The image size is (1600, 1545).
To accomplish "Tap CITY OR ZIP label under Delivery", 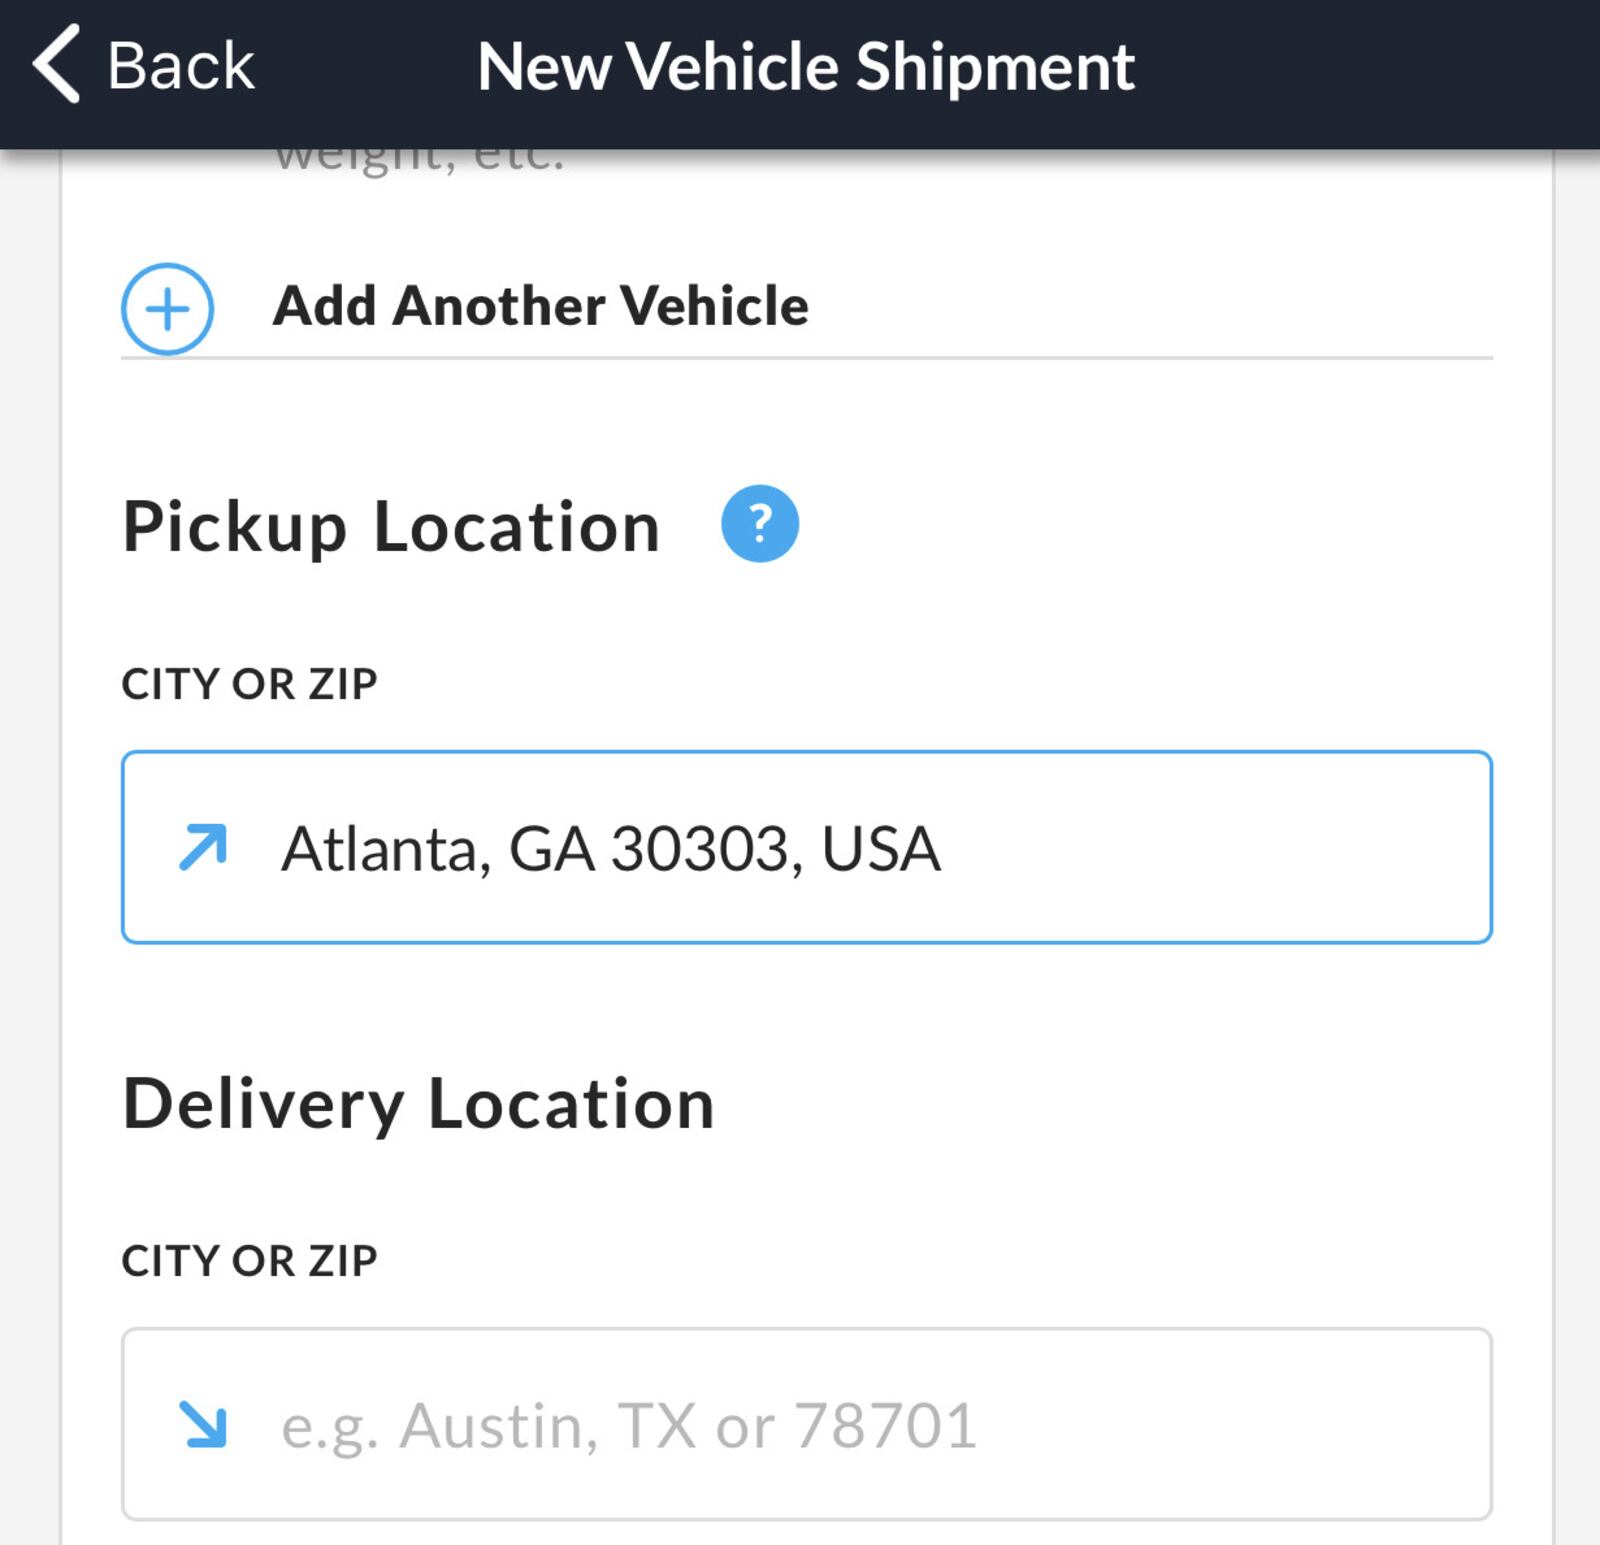I will pyautogui.click(x=249, y=1261).
